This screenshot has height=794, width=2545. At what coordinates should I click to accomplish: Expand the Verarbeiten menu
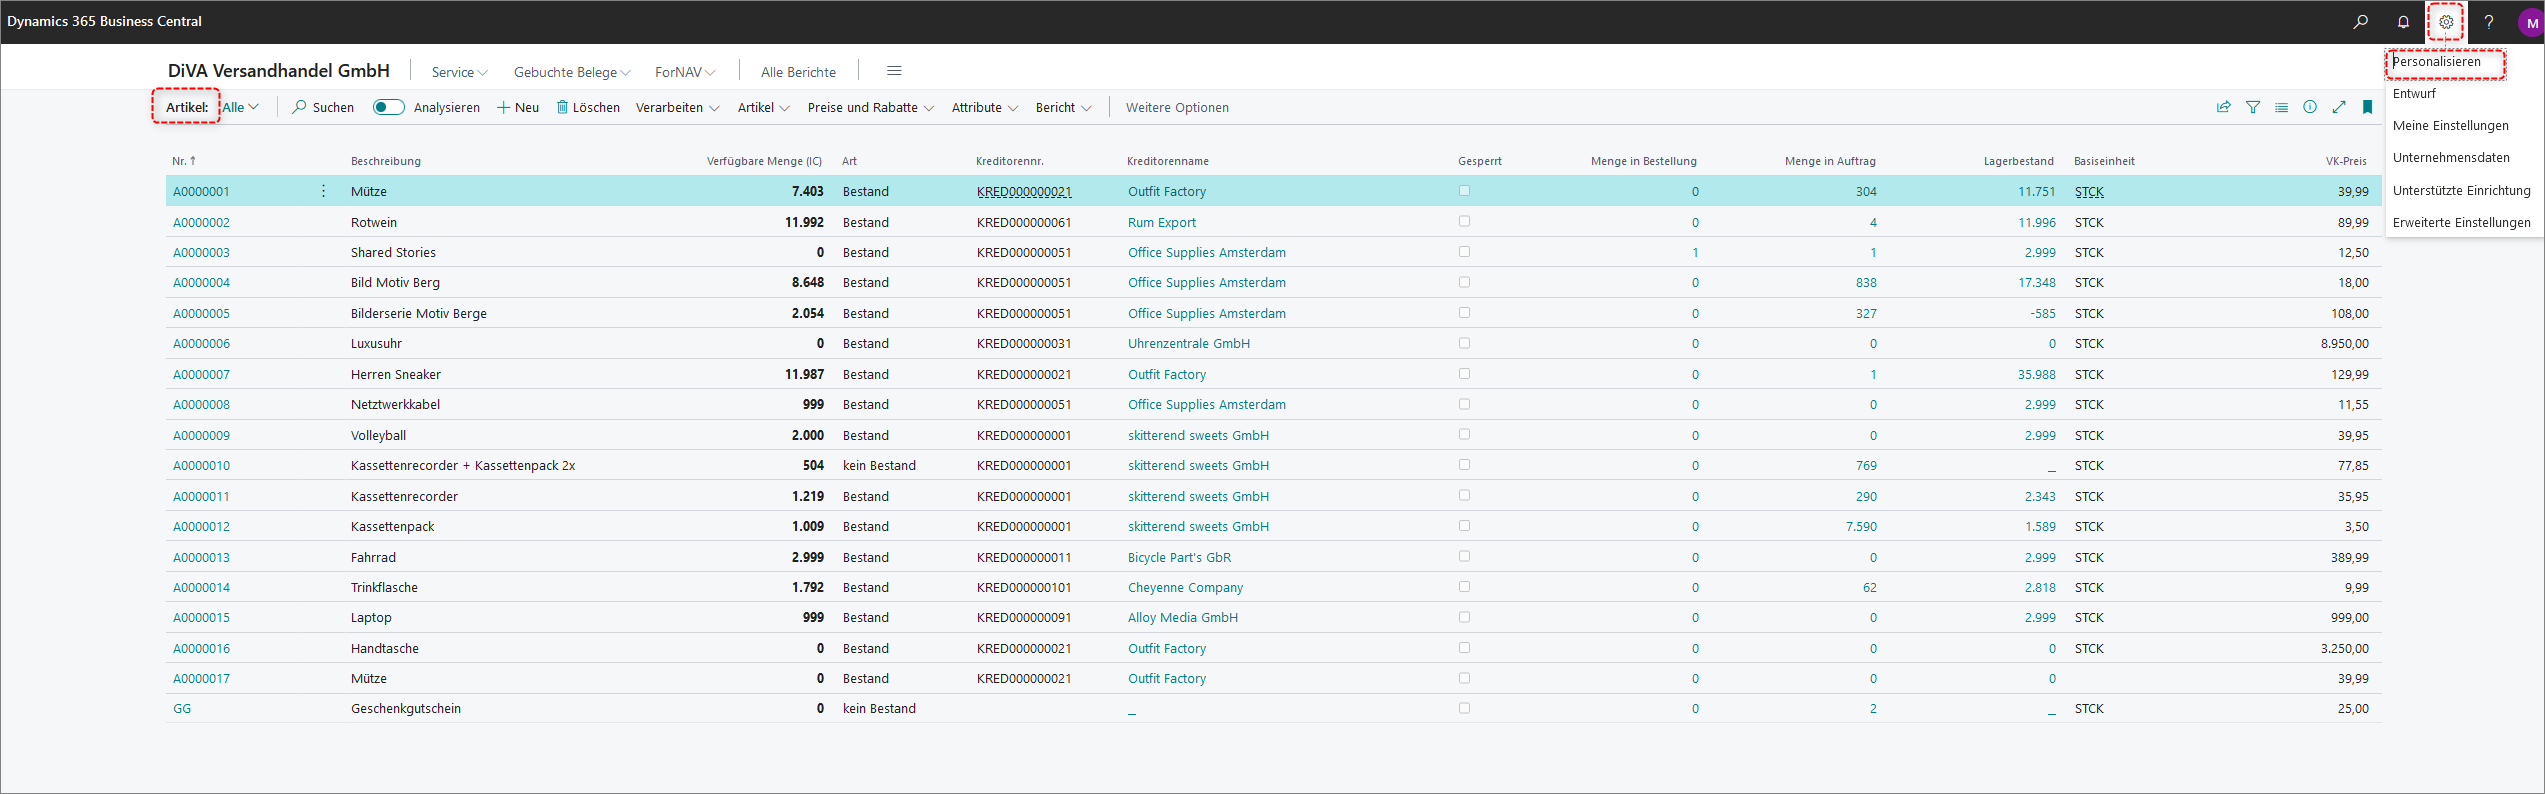(x=678, y=107)
